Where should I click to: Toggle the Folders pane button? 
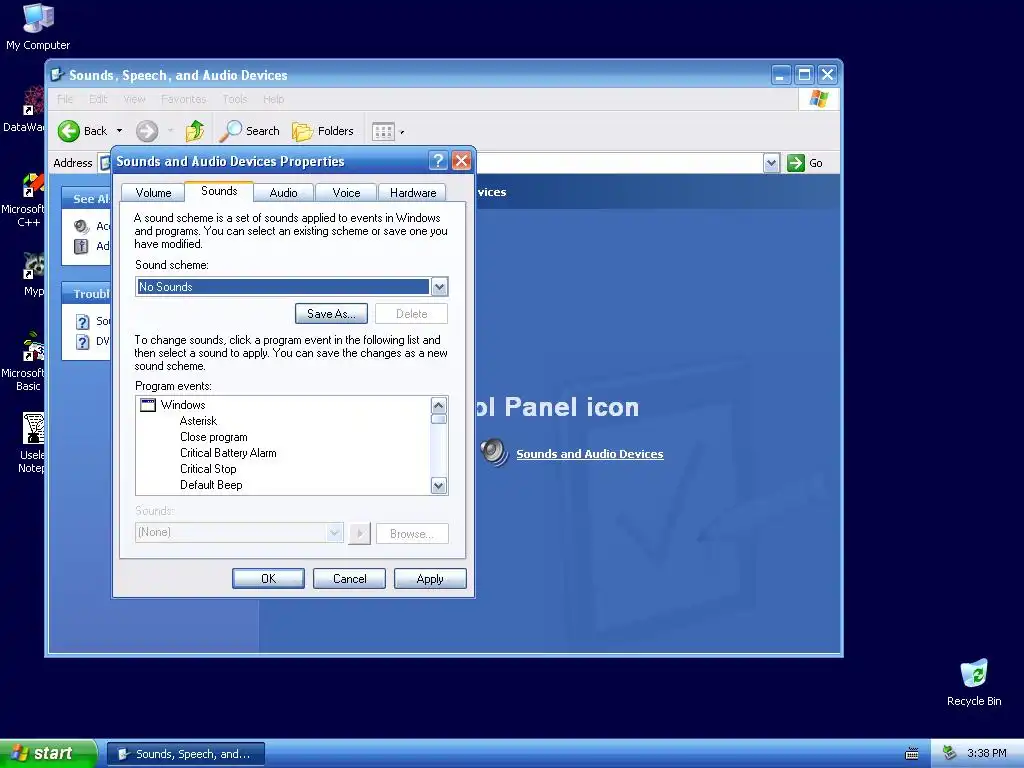pyautogui.click(x=323, y=131)
